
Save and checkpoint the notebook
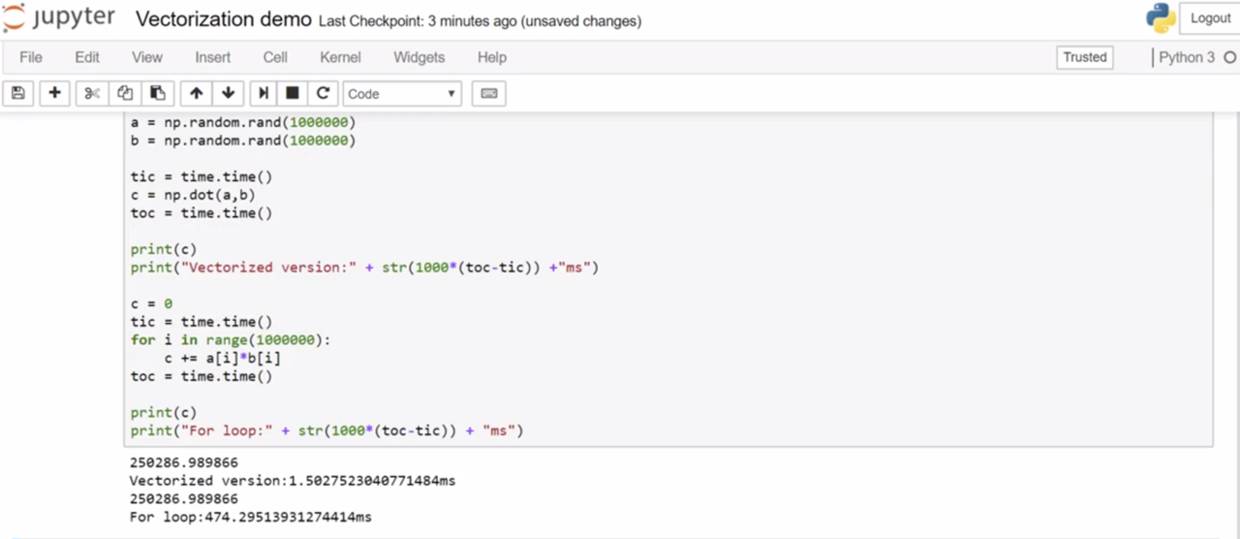[17, 93]
